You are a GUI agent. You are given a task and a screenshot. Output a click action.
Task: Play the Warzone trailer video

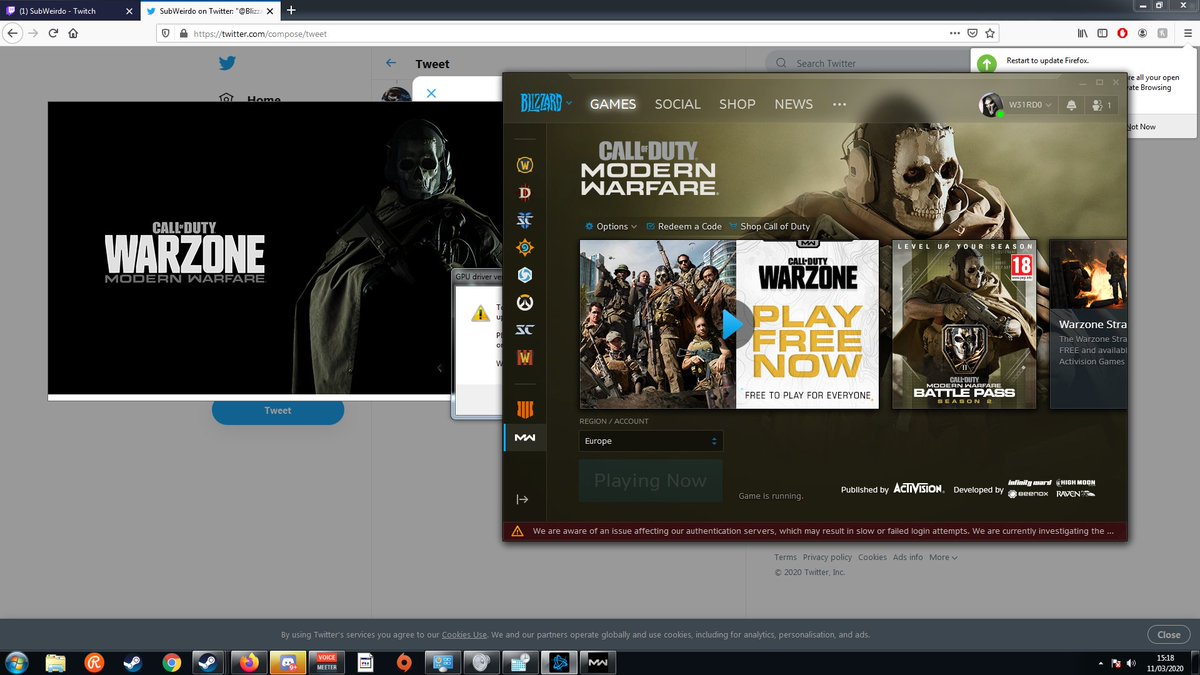733,324
